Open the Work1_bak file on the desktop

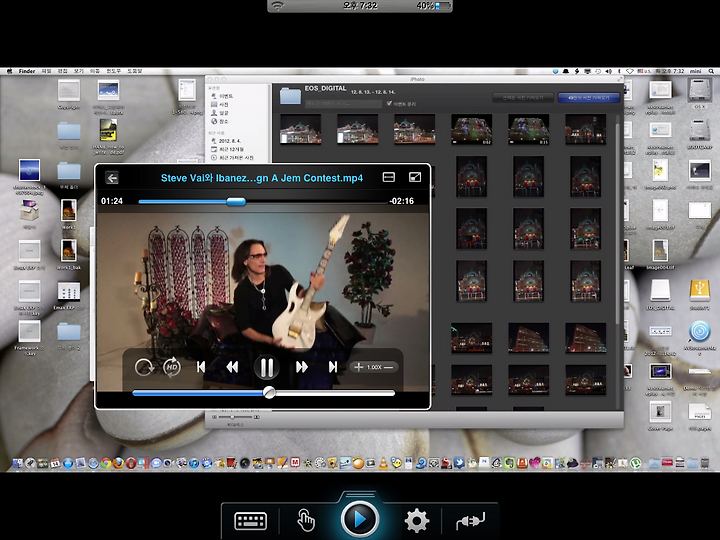click(69, 251)
